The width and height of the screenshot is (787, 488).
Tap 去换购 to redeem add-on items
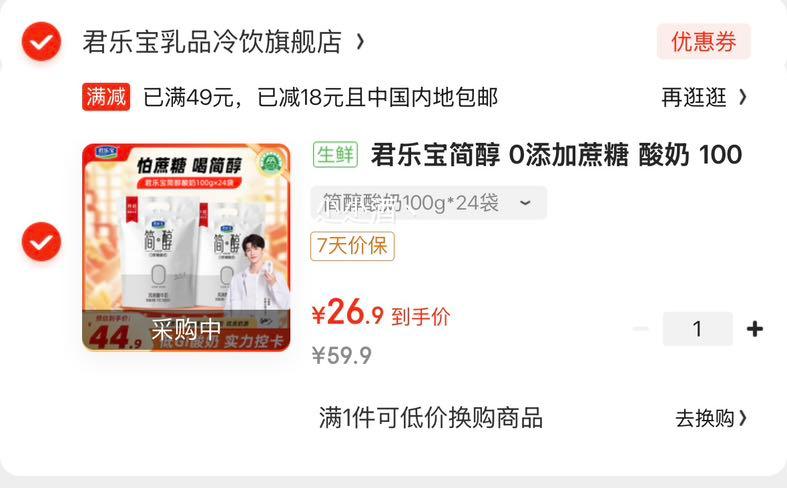pyautogui.click(x=711, y=418)
